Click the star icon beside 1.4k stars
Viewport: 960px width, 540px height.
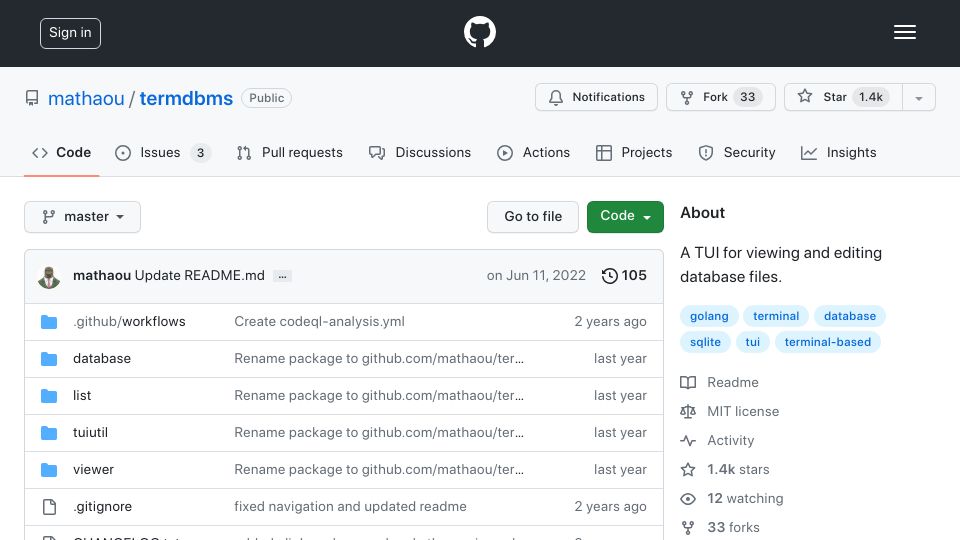(688, 470)
